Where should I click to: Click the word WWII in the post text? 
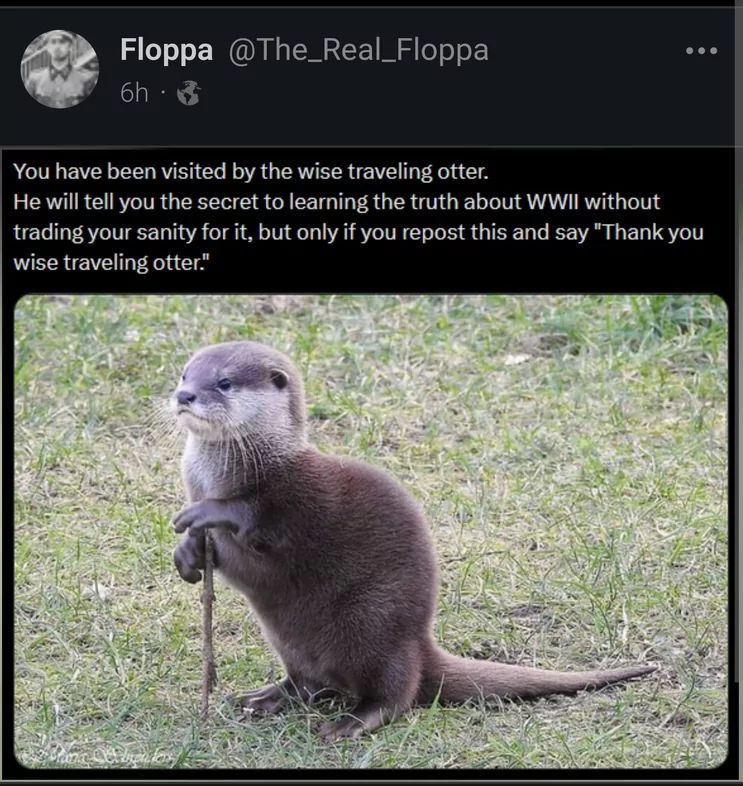552,202
